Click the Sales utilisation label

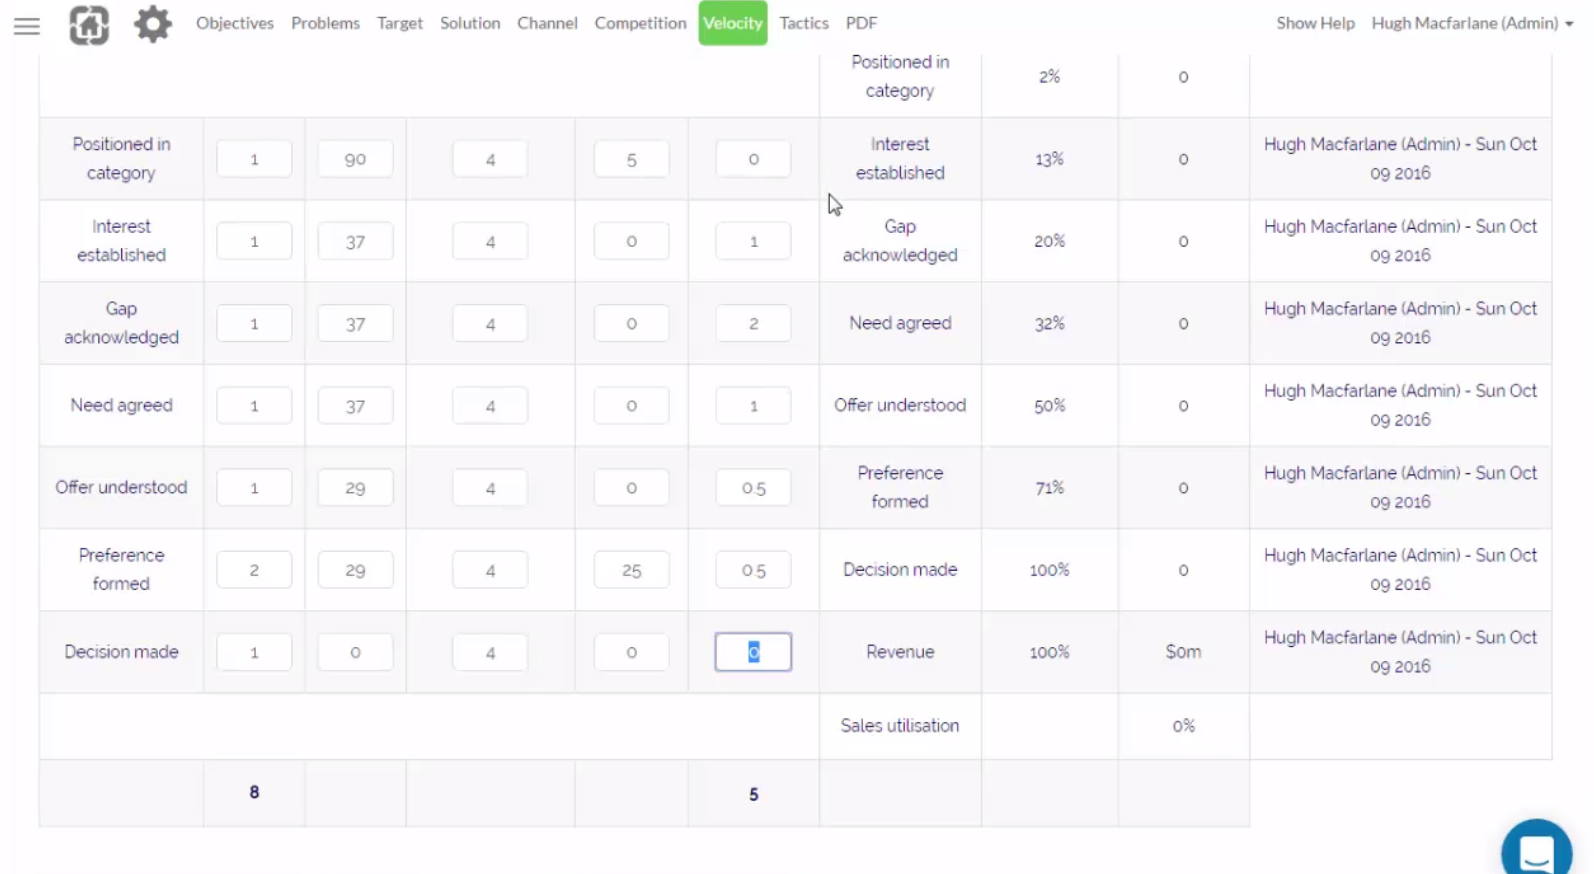click(x=900, y=726)
